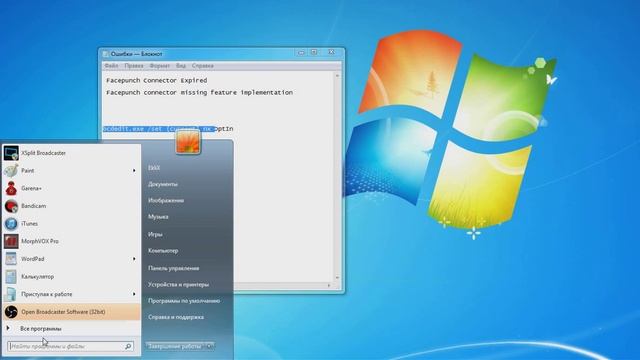
Task: Start Garena+ from the Start menu
Action: pos(71,188)
